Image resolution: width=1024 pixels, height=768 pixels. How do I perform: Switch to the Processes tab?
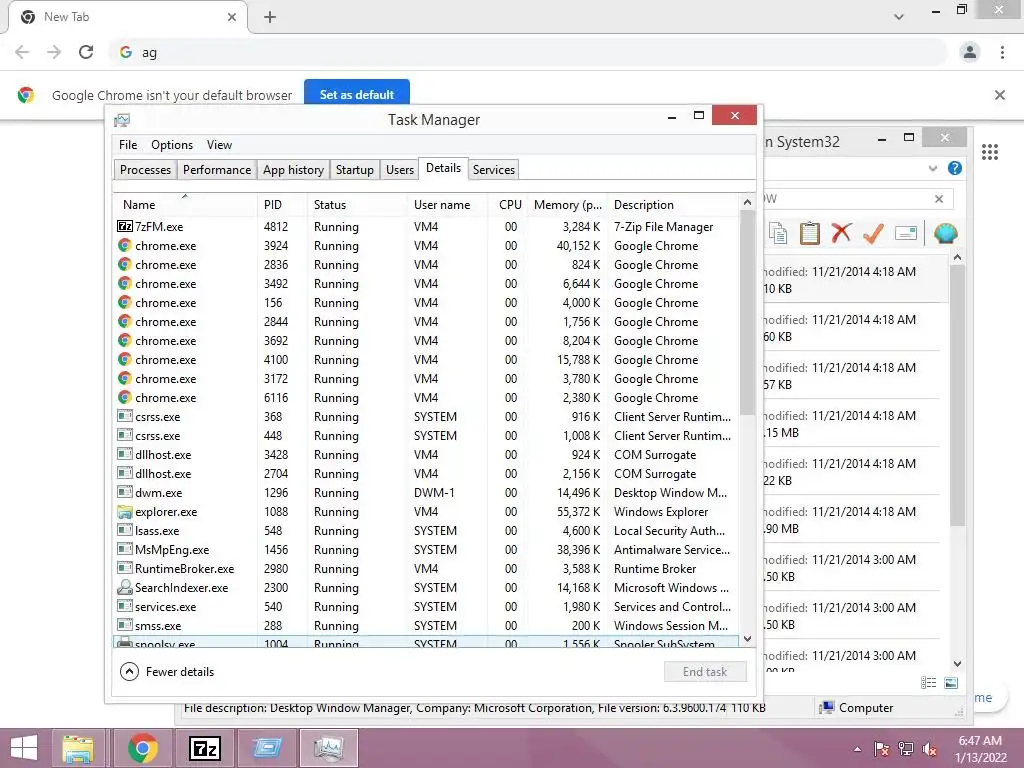pyautogui.click(x=145, y=170)
